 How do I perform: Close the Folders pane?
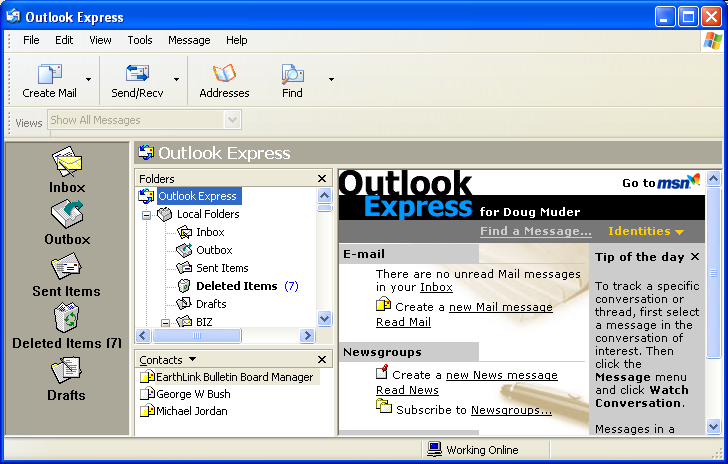tap(322, 178)
